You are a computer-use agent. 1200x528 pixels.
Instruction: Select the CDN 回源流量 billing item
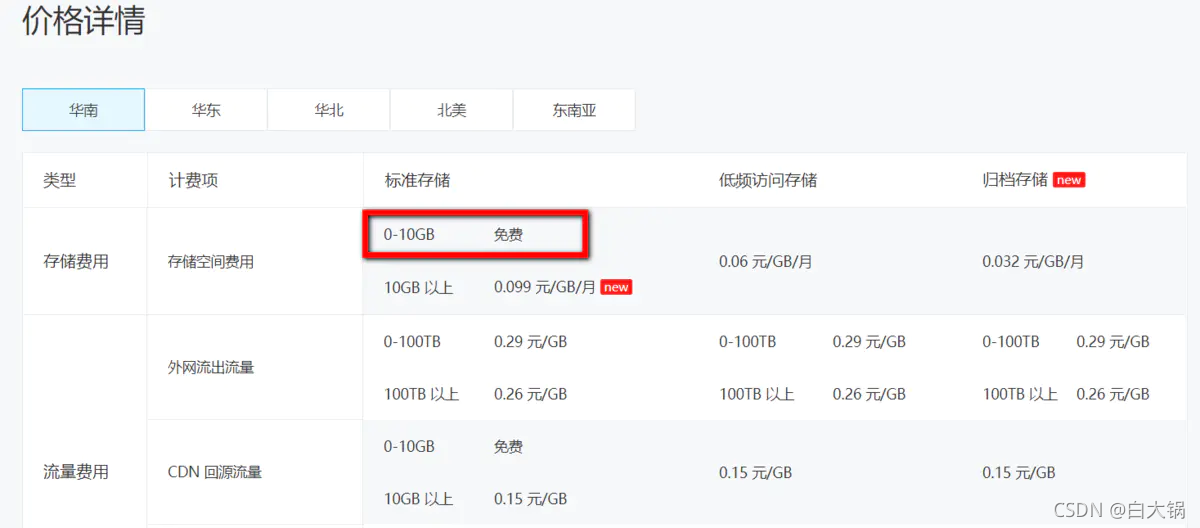tap(215, 472)
